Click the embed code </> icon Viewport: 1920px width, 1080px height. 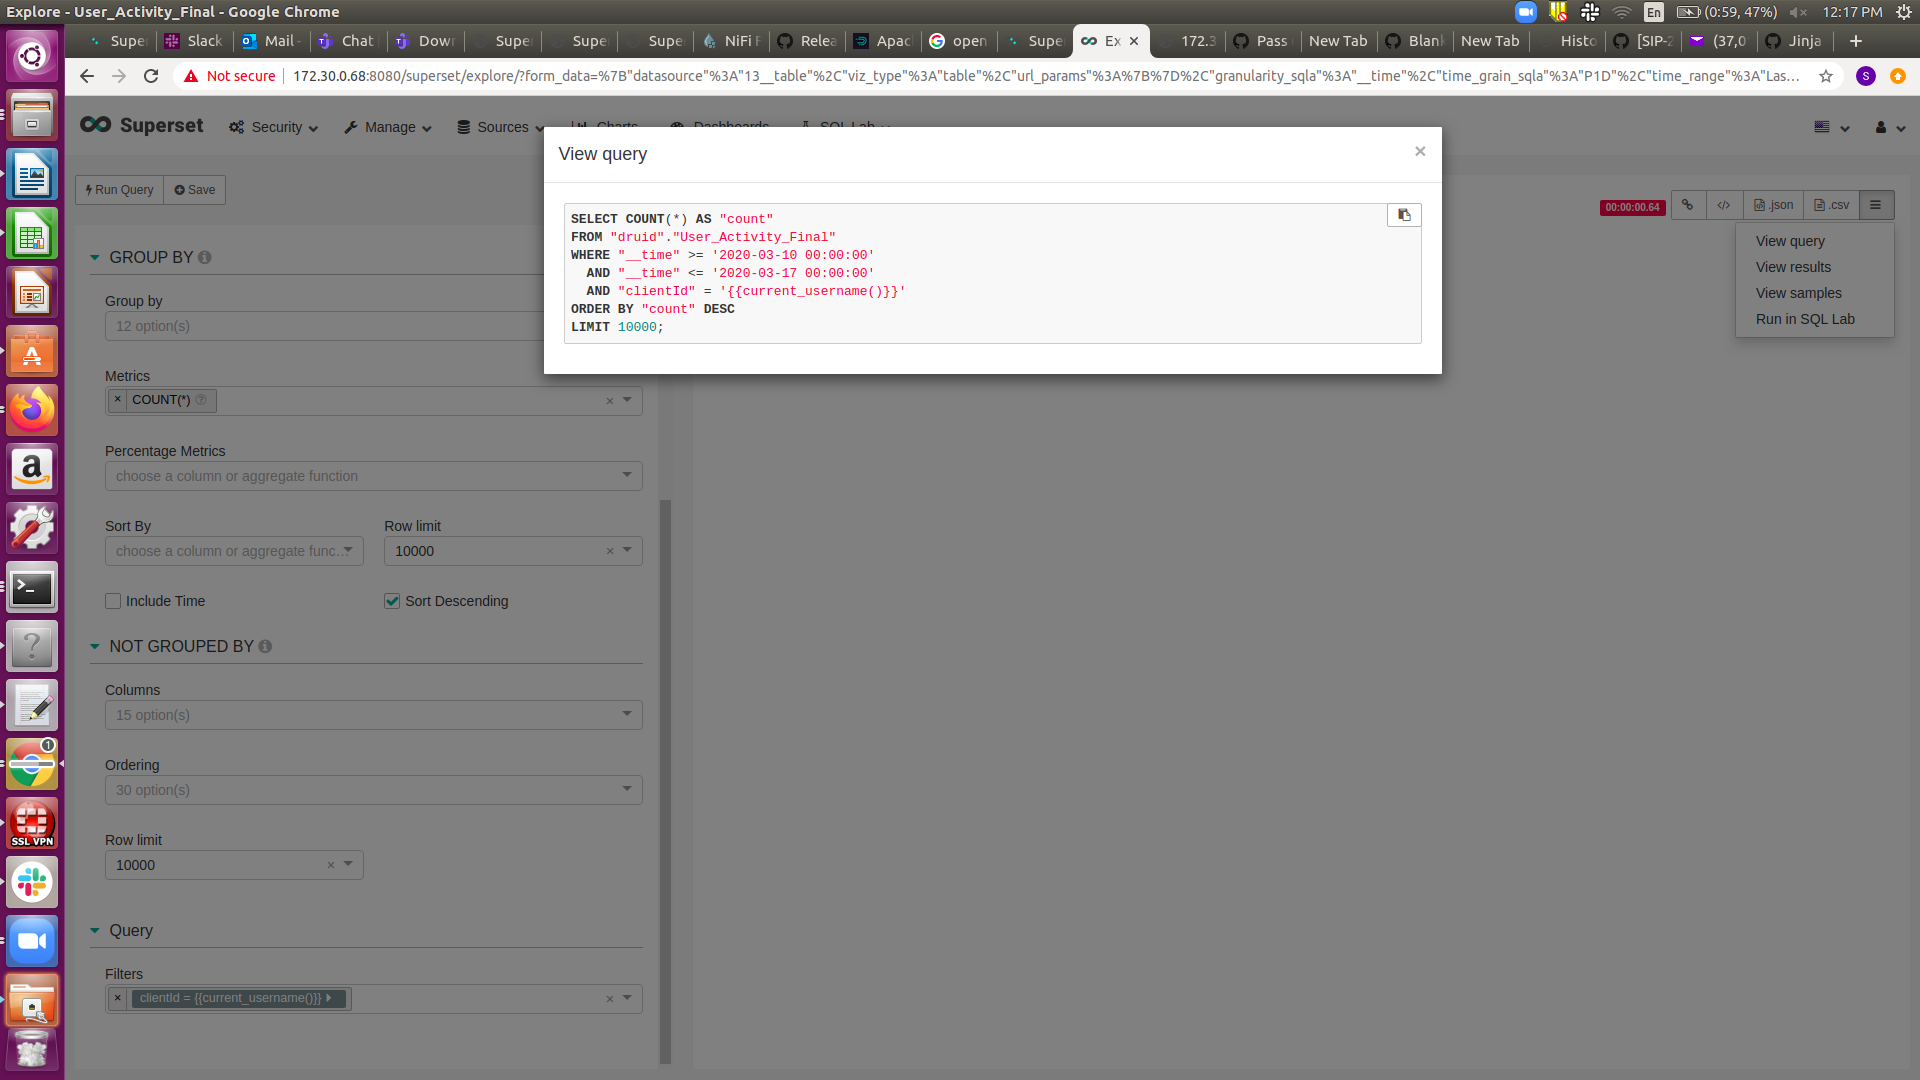tap(1724, 205)
